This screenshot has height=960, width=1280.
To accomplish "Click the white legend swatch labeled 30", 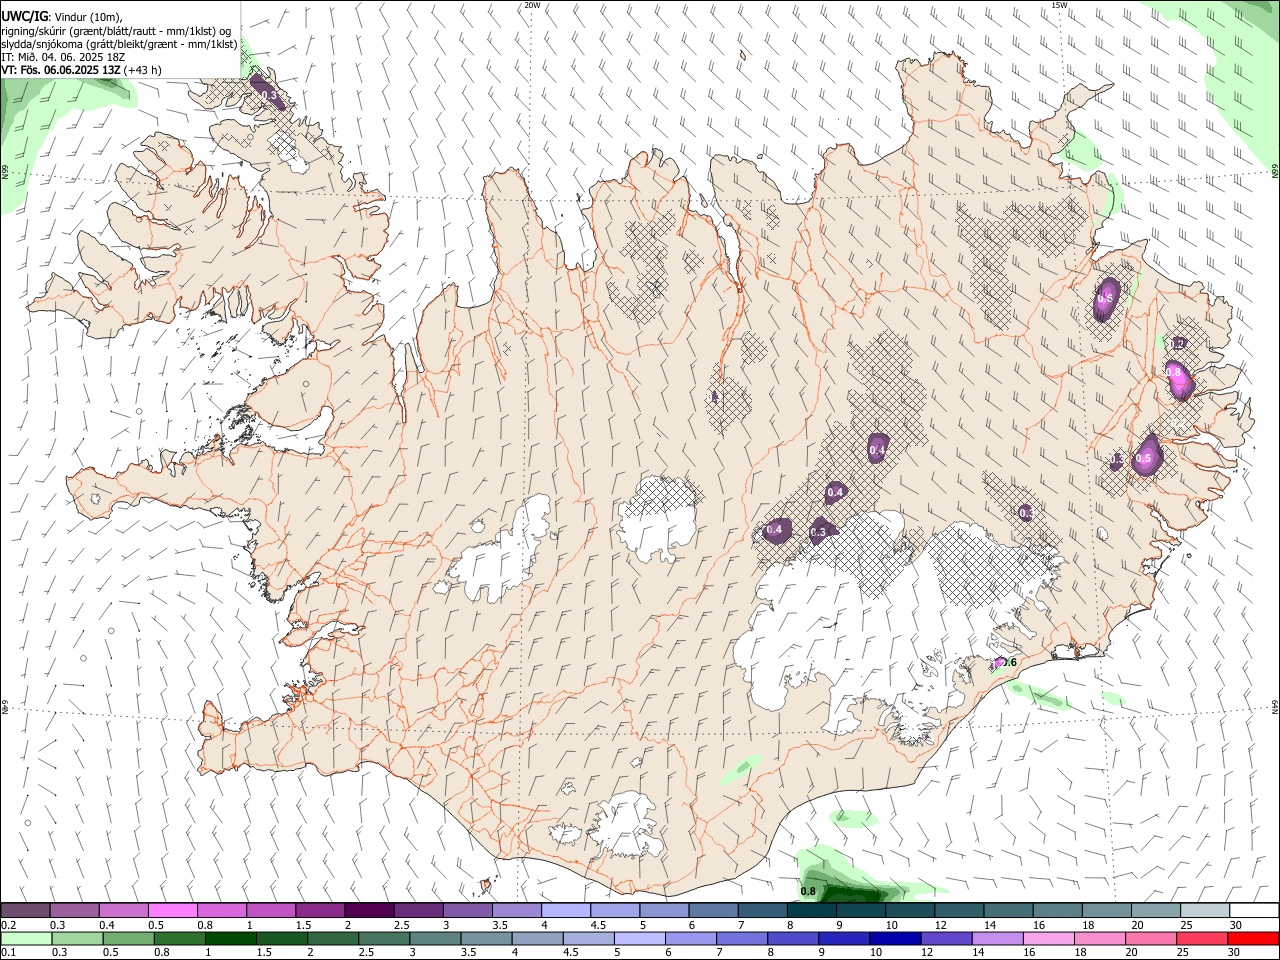I will [1254, 910].
